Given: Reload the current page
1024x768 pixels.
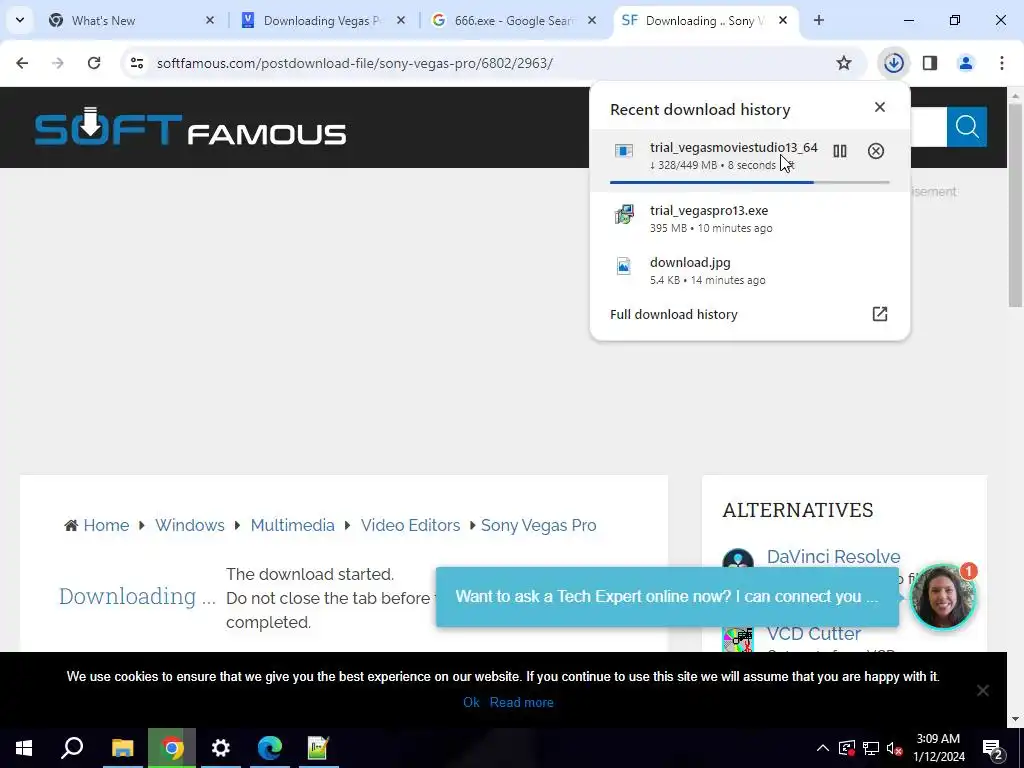Looking at the screenshot, I should (x=94, y=63).
